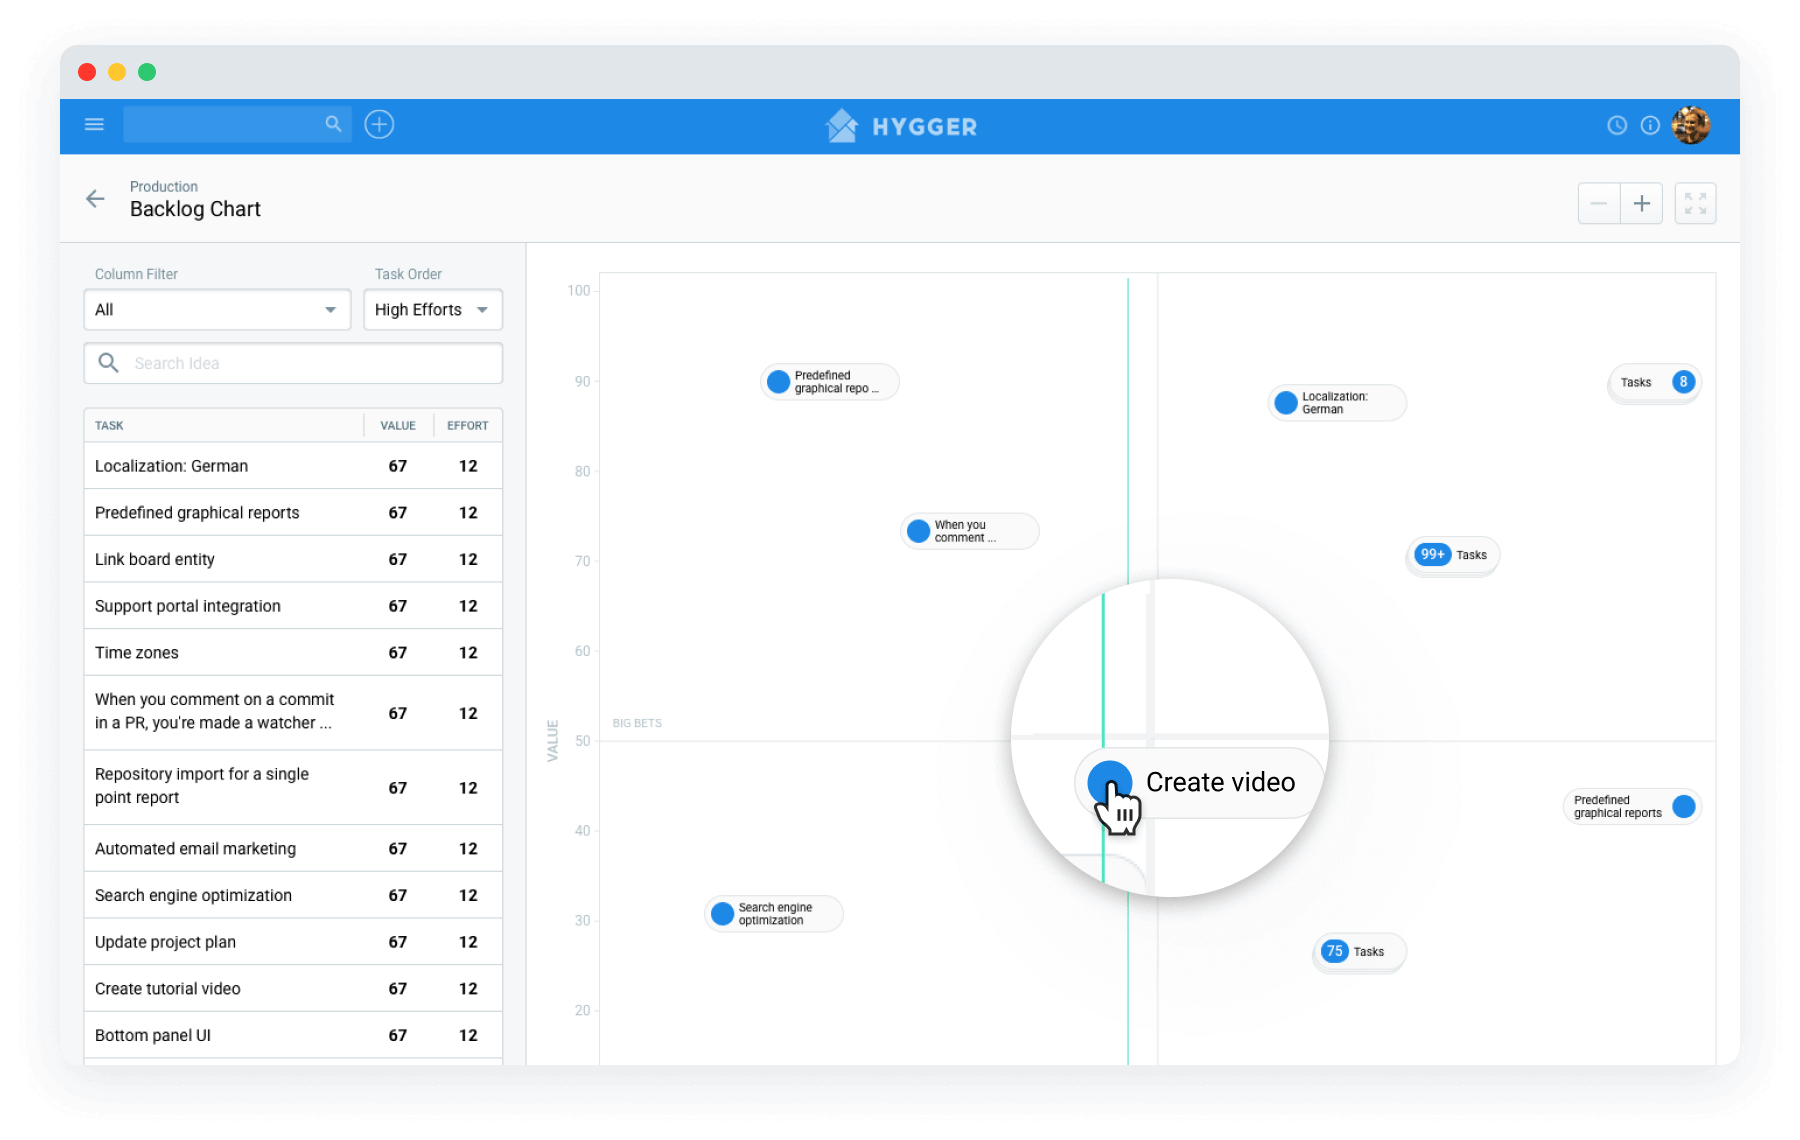Select the Time zones task row
The width and height of the screenshot is (1800, 1140).
click(292, 653)
